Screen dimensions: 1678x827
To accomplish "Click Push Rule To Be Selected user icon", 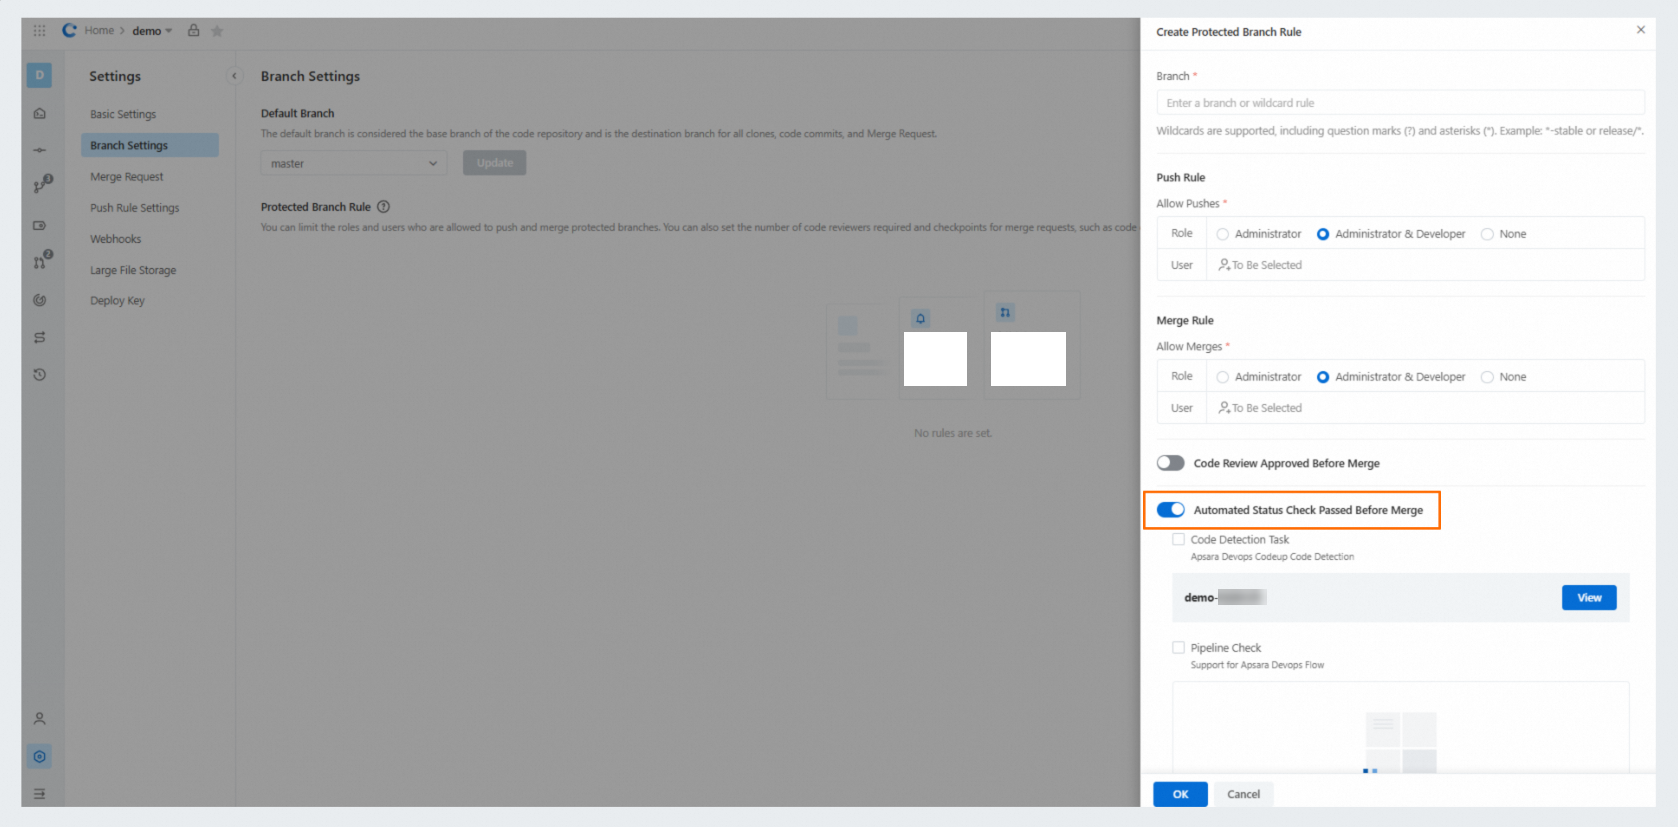I will click(x=1224, y=265).
